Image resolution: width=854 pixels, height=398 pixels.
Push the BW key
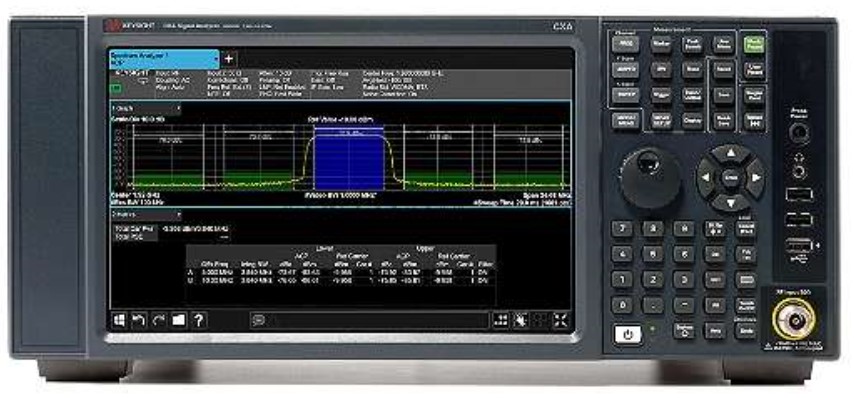[x=661, y=70]
